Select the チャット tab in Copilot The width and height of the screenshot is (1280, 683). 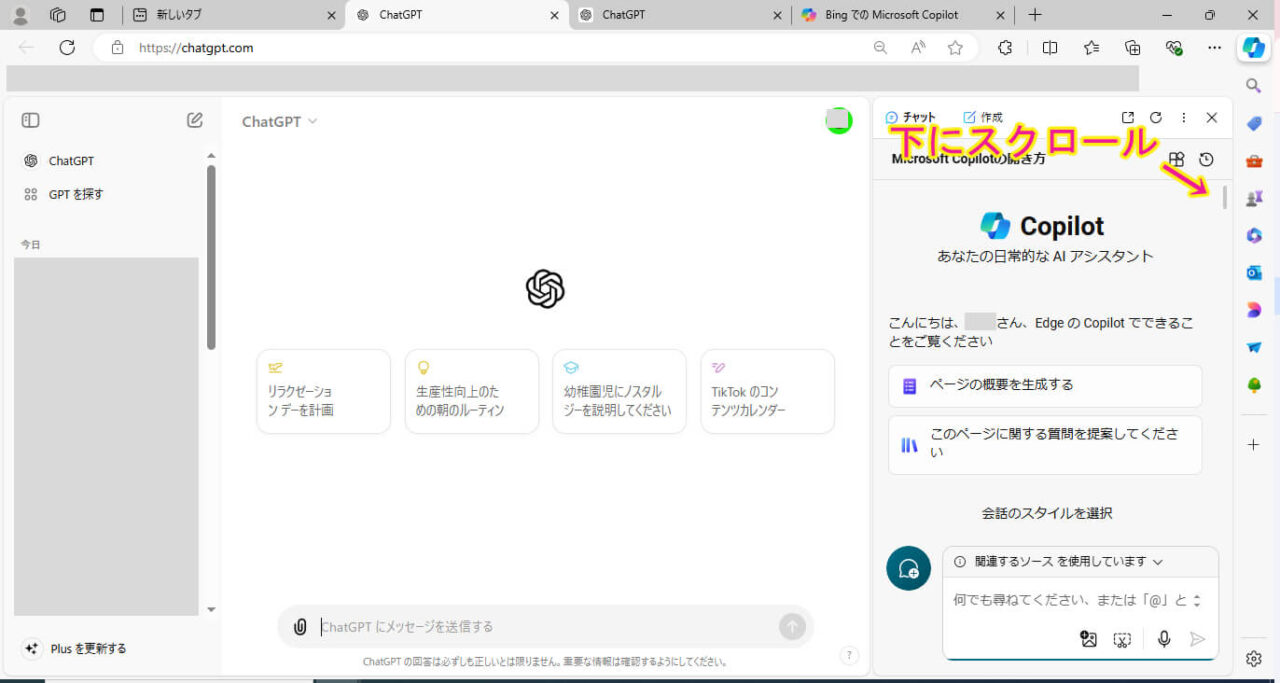910,117
